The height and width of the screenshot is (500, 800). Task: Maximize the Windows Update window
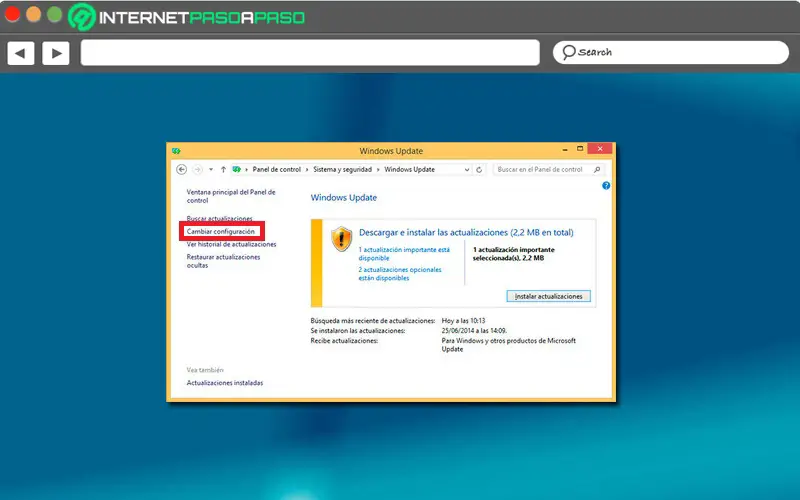[580, 148]
